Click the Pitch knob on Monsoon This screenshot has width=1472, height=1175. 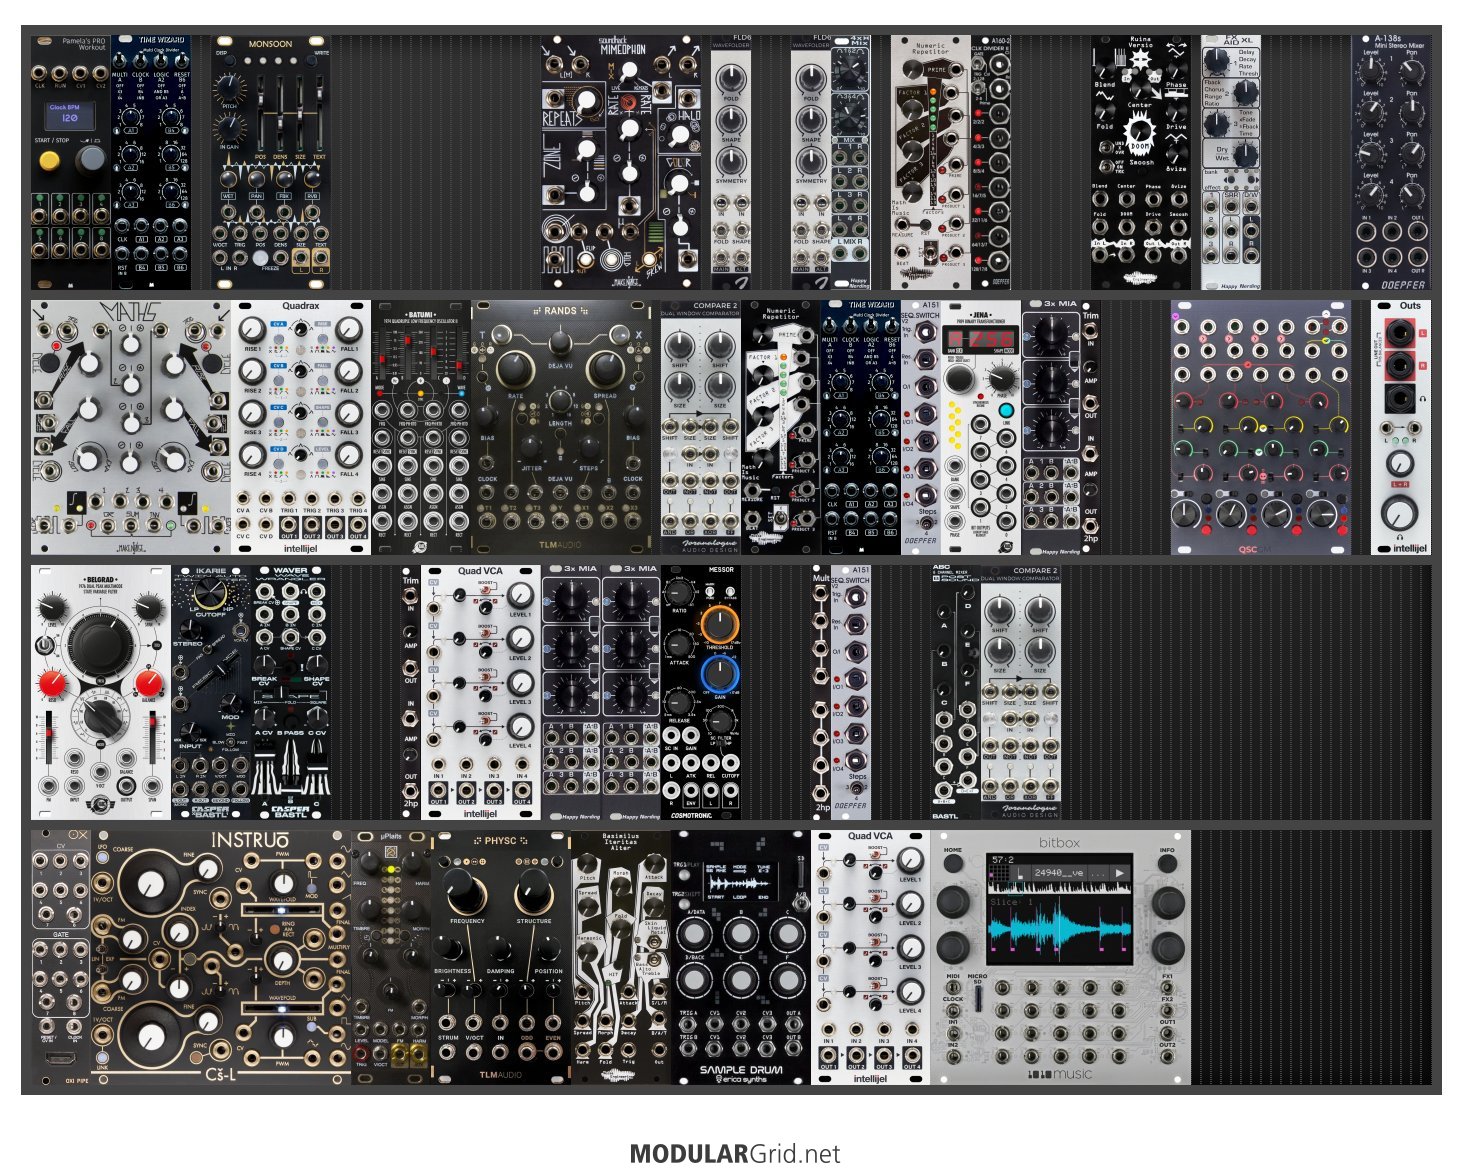tap(228, 86)
